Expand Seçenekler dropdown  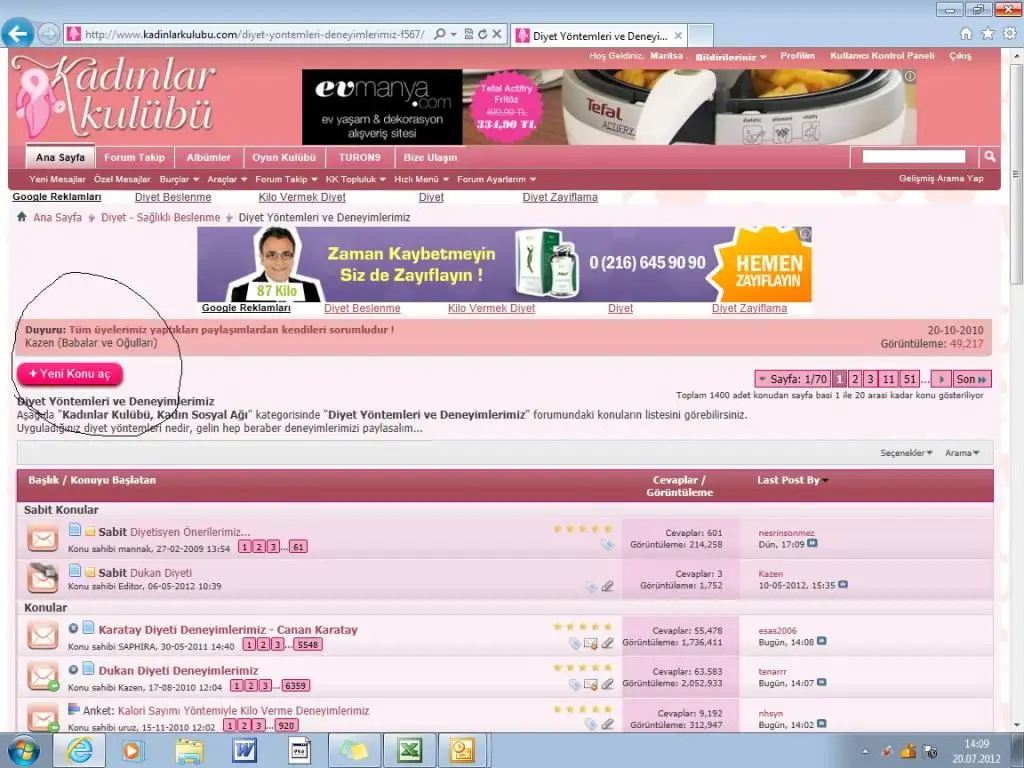click(x=906, y=453)
